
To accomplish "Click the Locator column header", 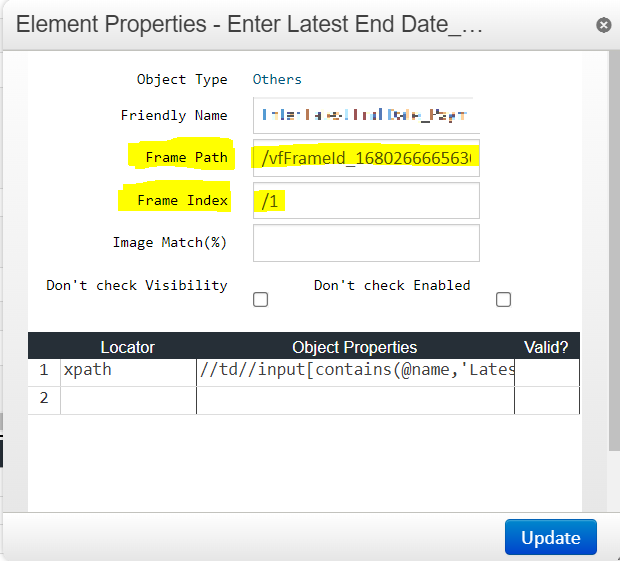I will click(x=127, y=347).
